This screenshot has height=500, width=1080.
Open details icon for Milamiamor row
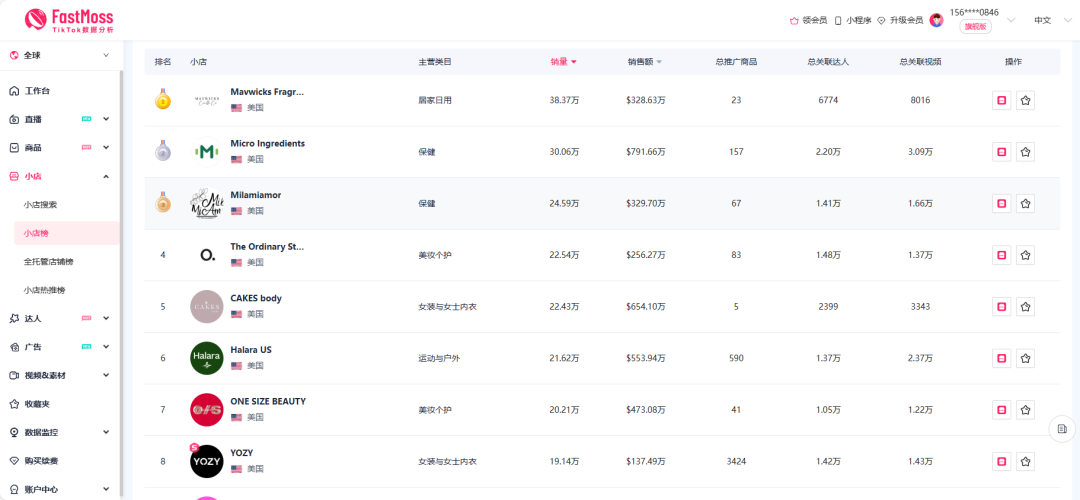[x=1001, y=204]
